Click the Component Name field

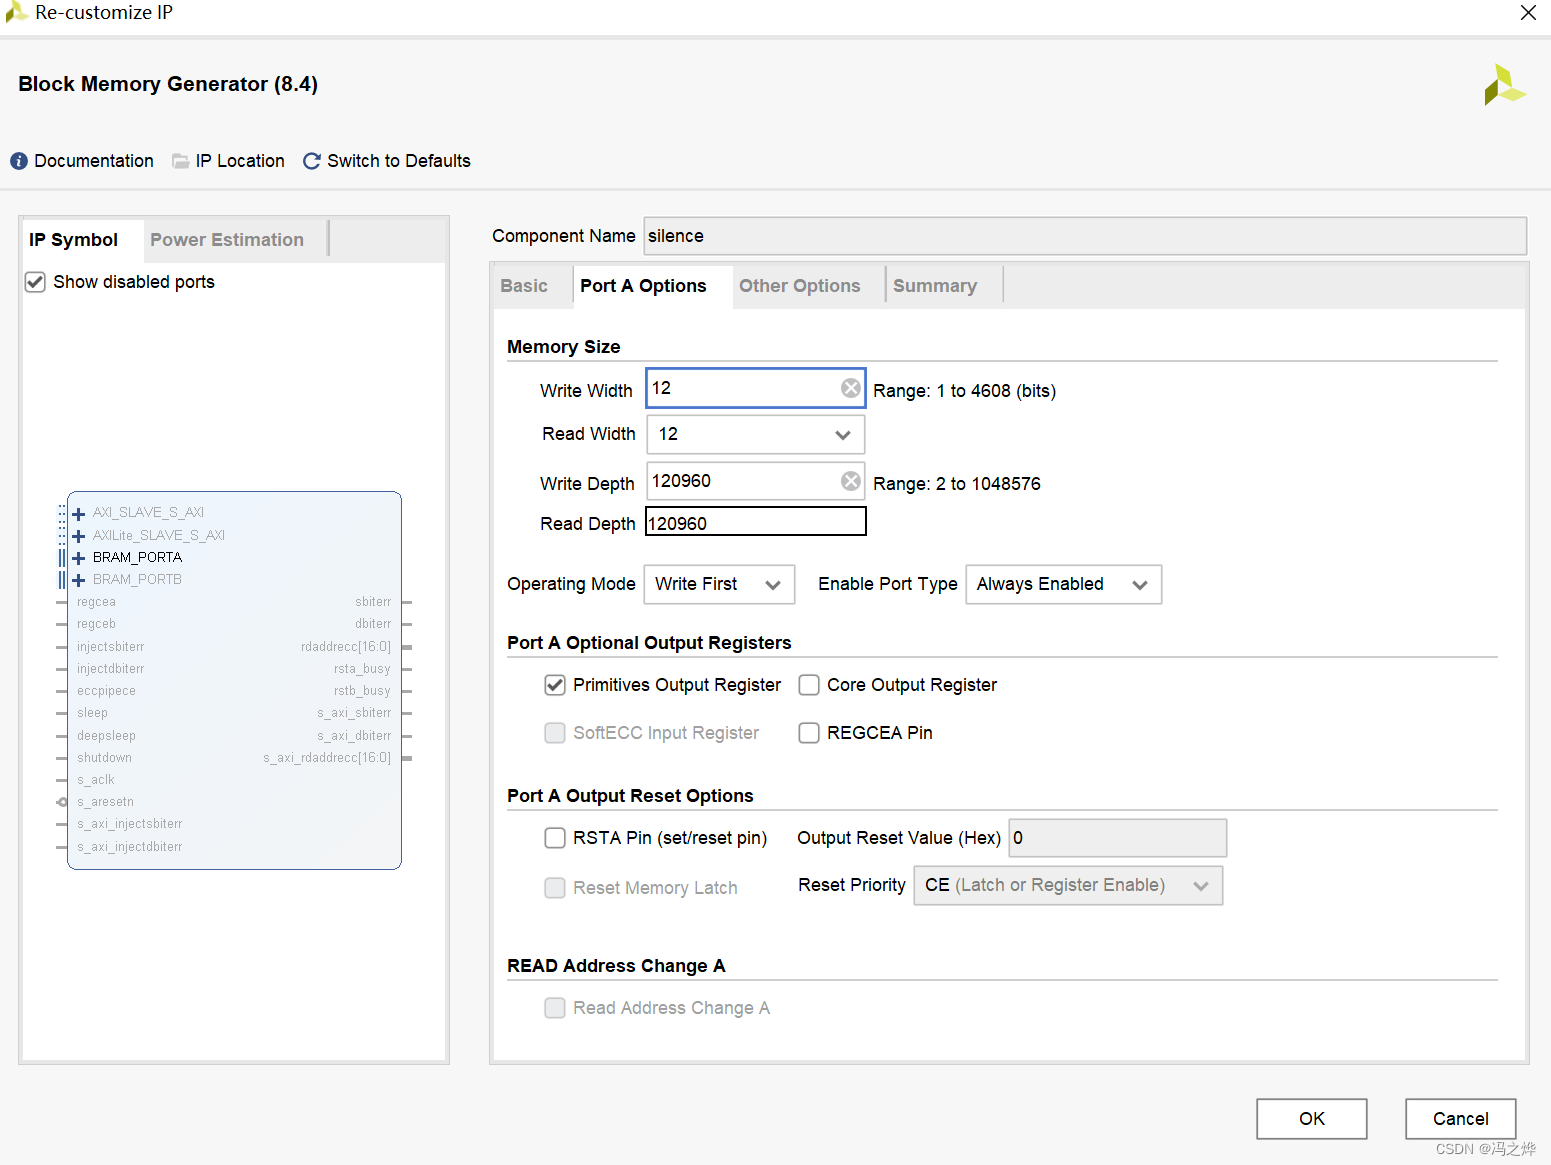pyautogui.click(x=1085, y=236)
